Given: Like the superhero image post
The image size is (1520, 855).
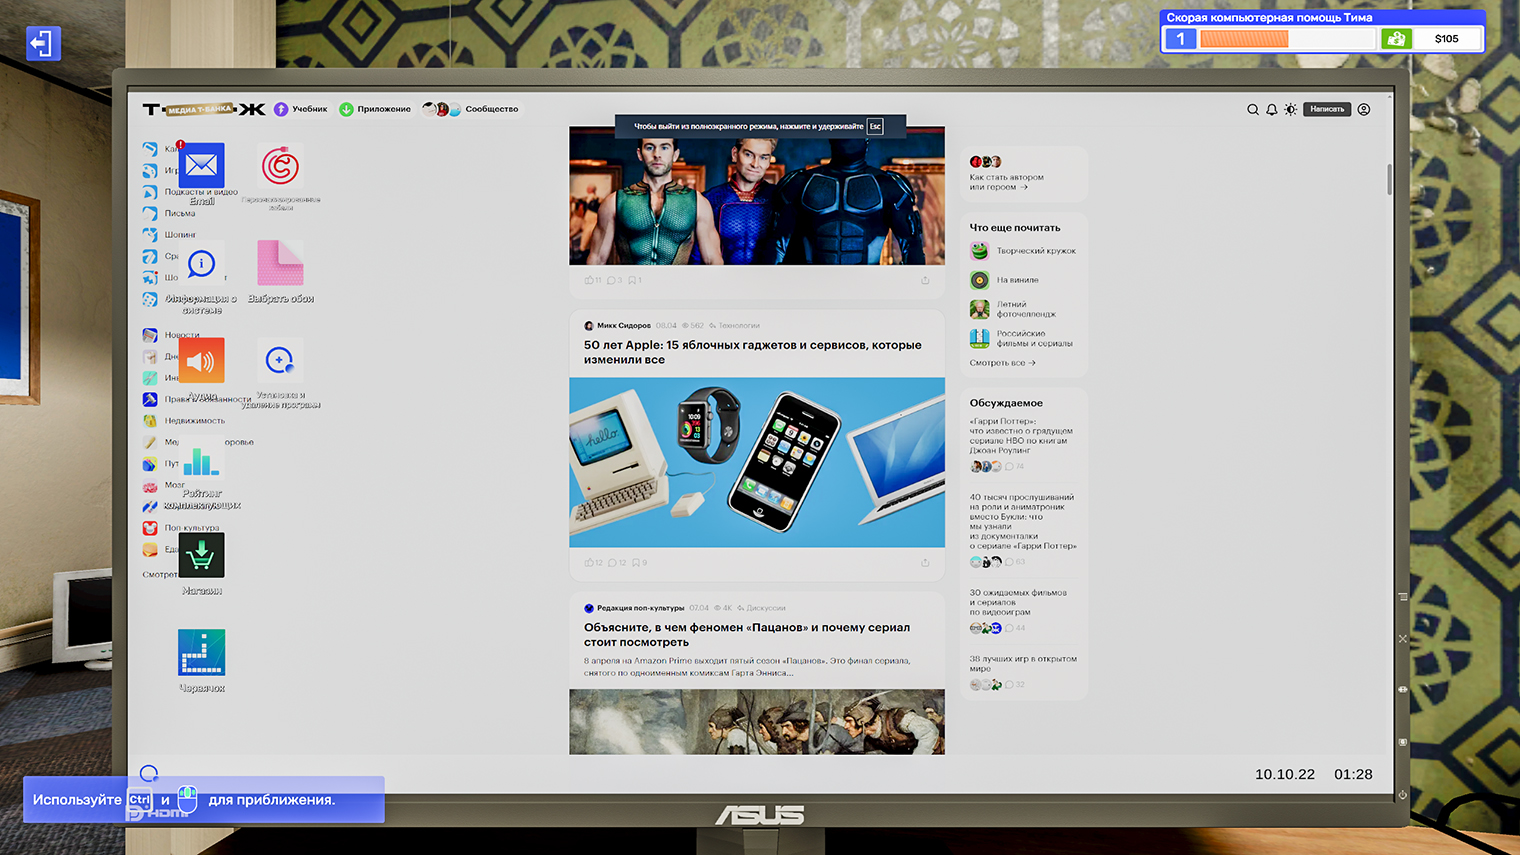Looking at the screenshot, I should (593, 280).
